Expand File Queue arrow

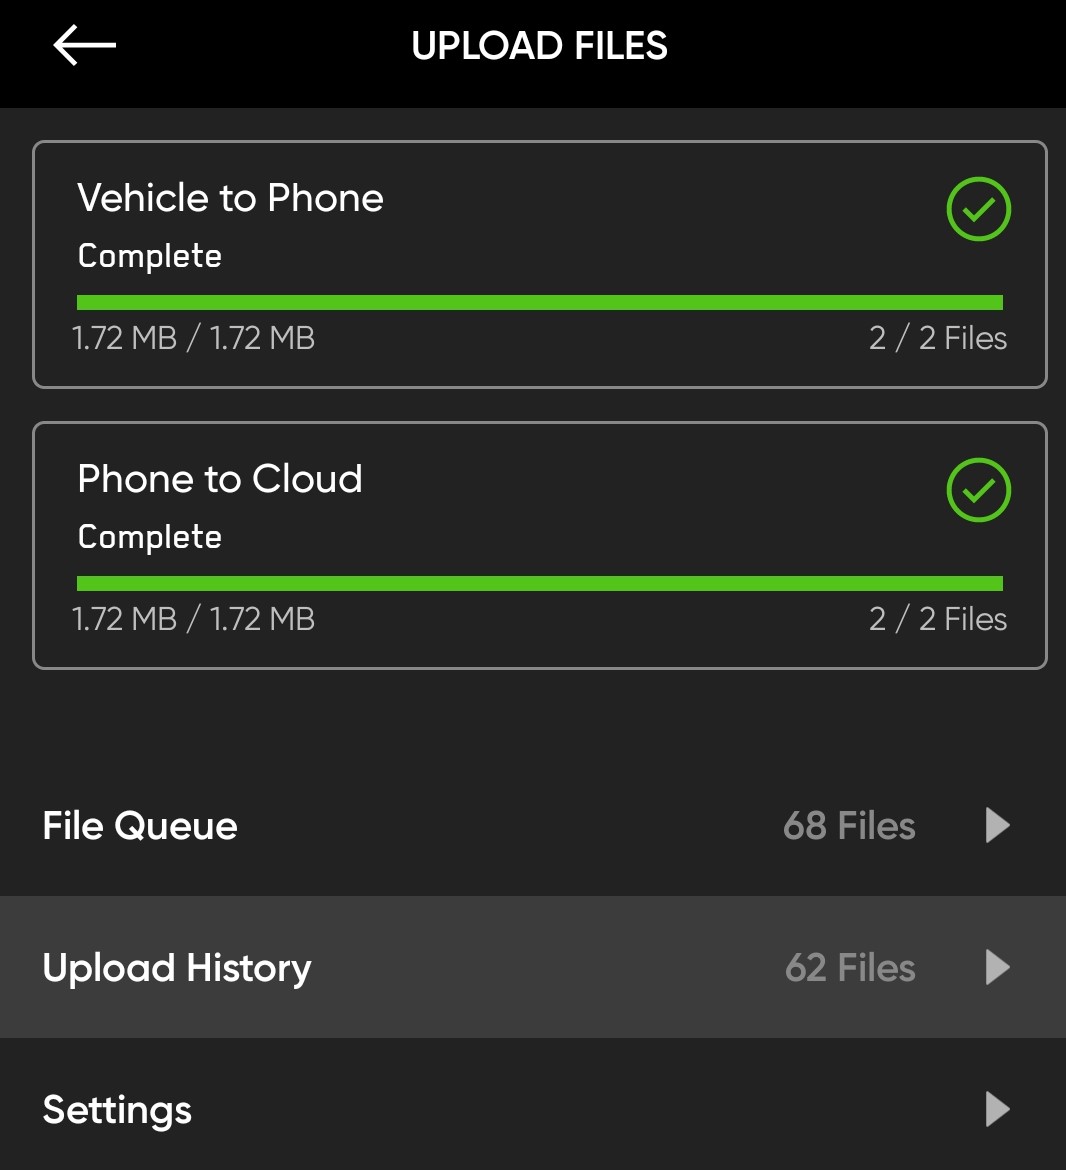pyautogui.click(x=997, y=826)
